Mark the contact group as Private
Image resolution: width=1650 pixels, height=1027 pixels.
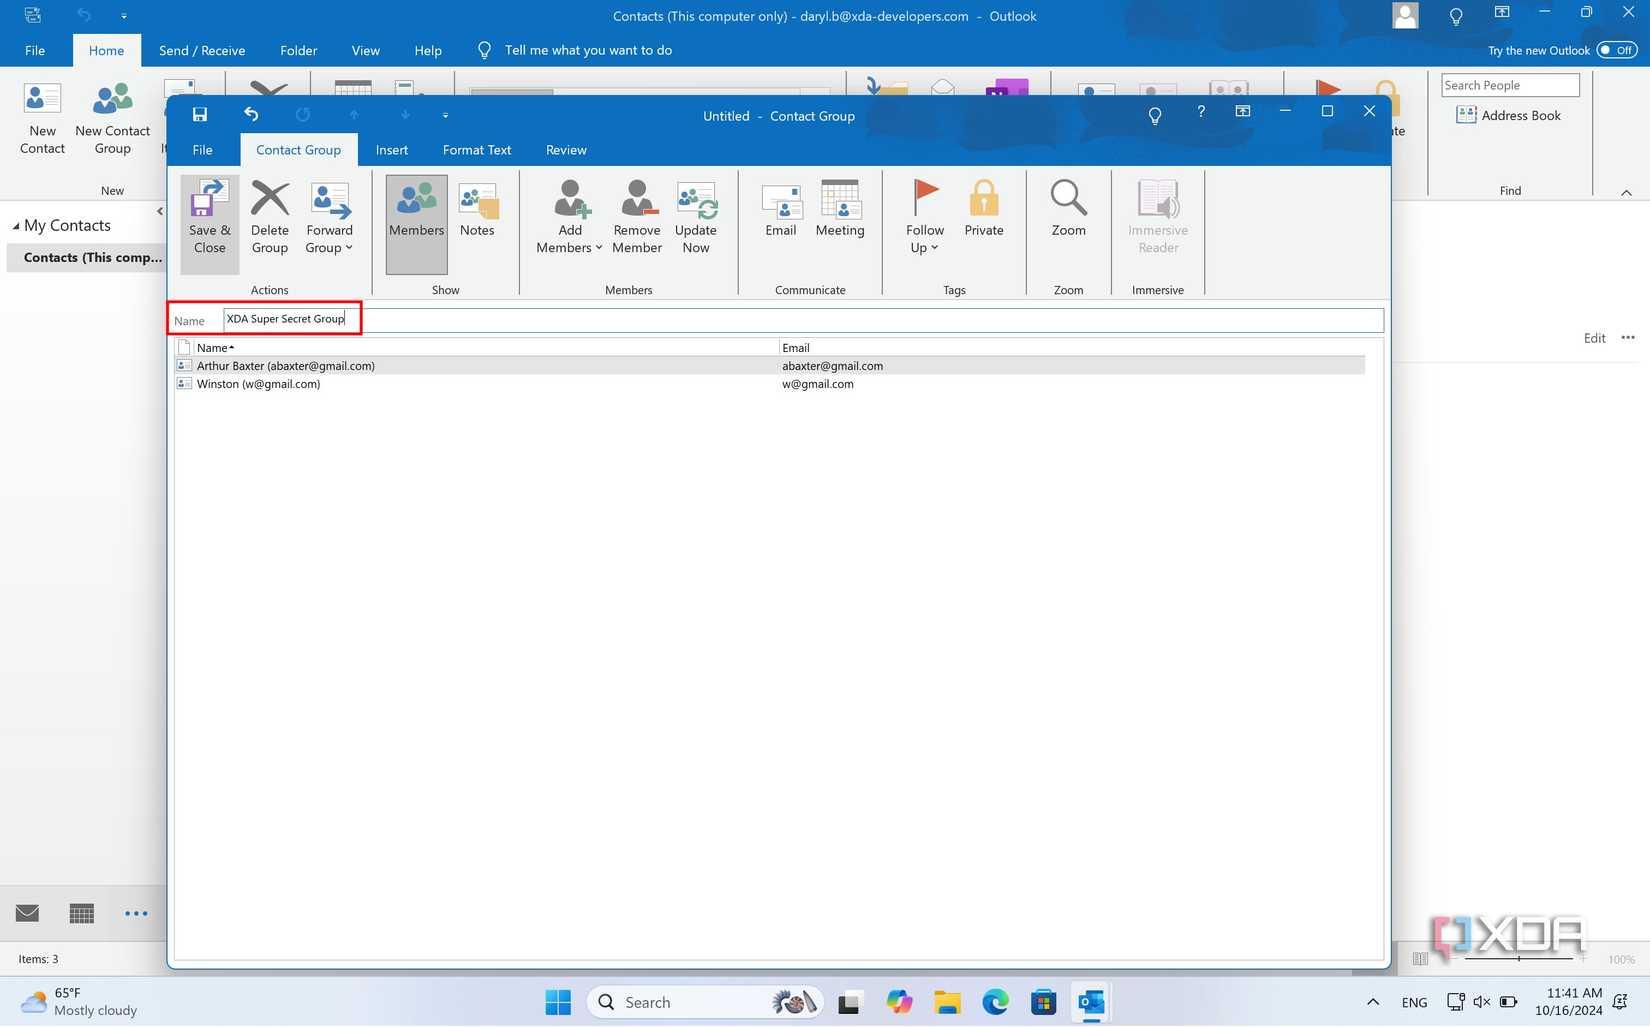pyautogui.click(x=983, y=210)
